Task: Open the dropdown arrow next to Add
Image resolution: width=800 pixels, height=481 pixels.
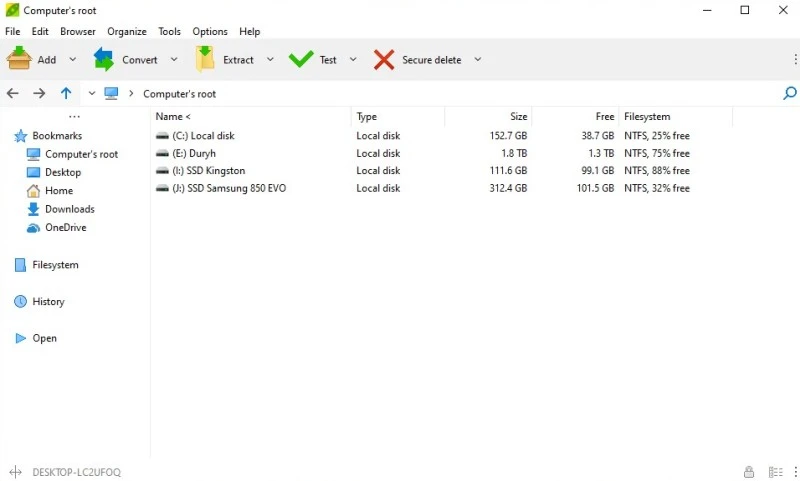Action: pos(76,60)
